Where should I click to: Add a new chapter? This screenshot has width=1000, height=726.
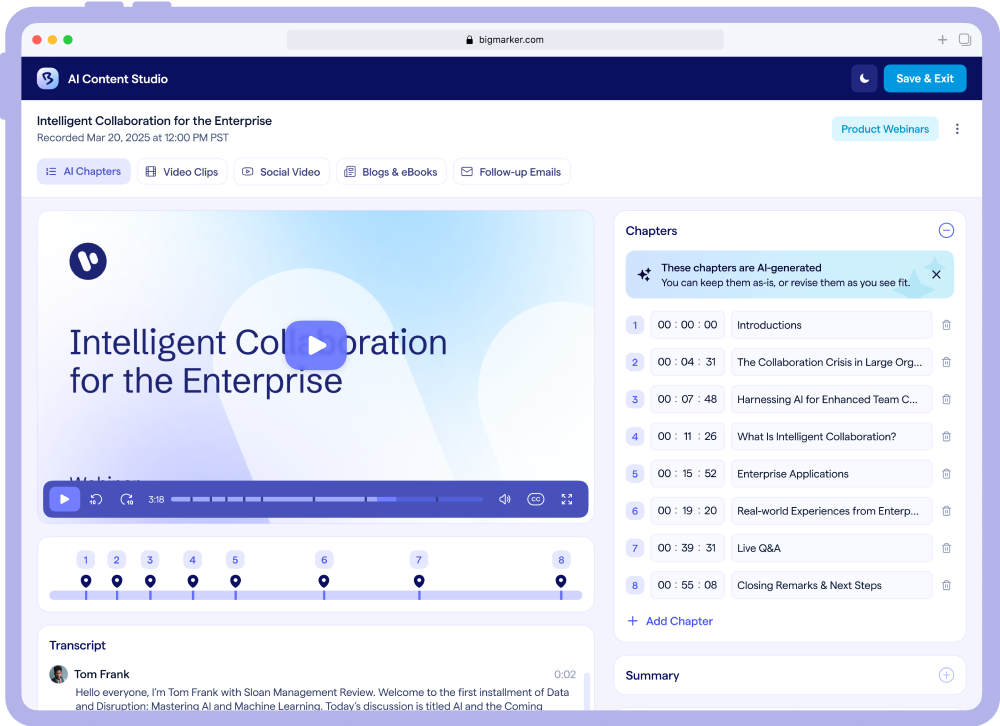pyautogui.click(x=670, y=621)
